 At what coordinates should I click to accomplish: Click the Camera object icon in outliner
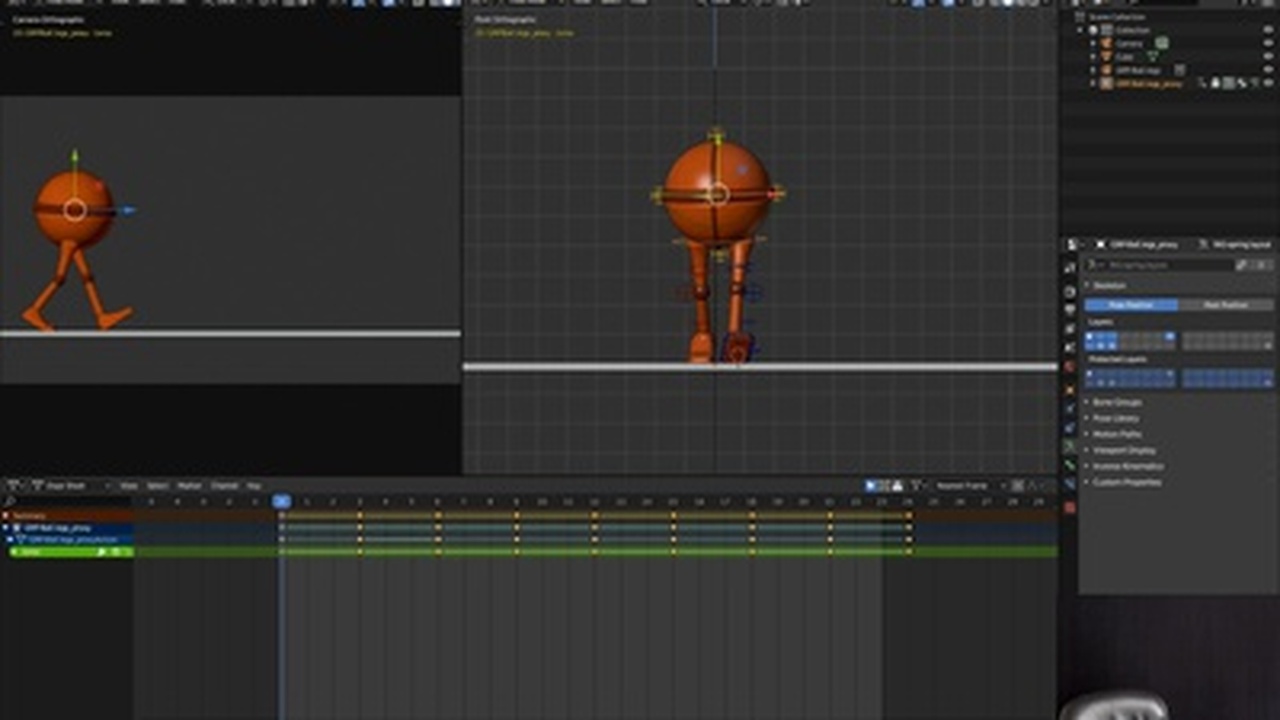click(1107, 44)
